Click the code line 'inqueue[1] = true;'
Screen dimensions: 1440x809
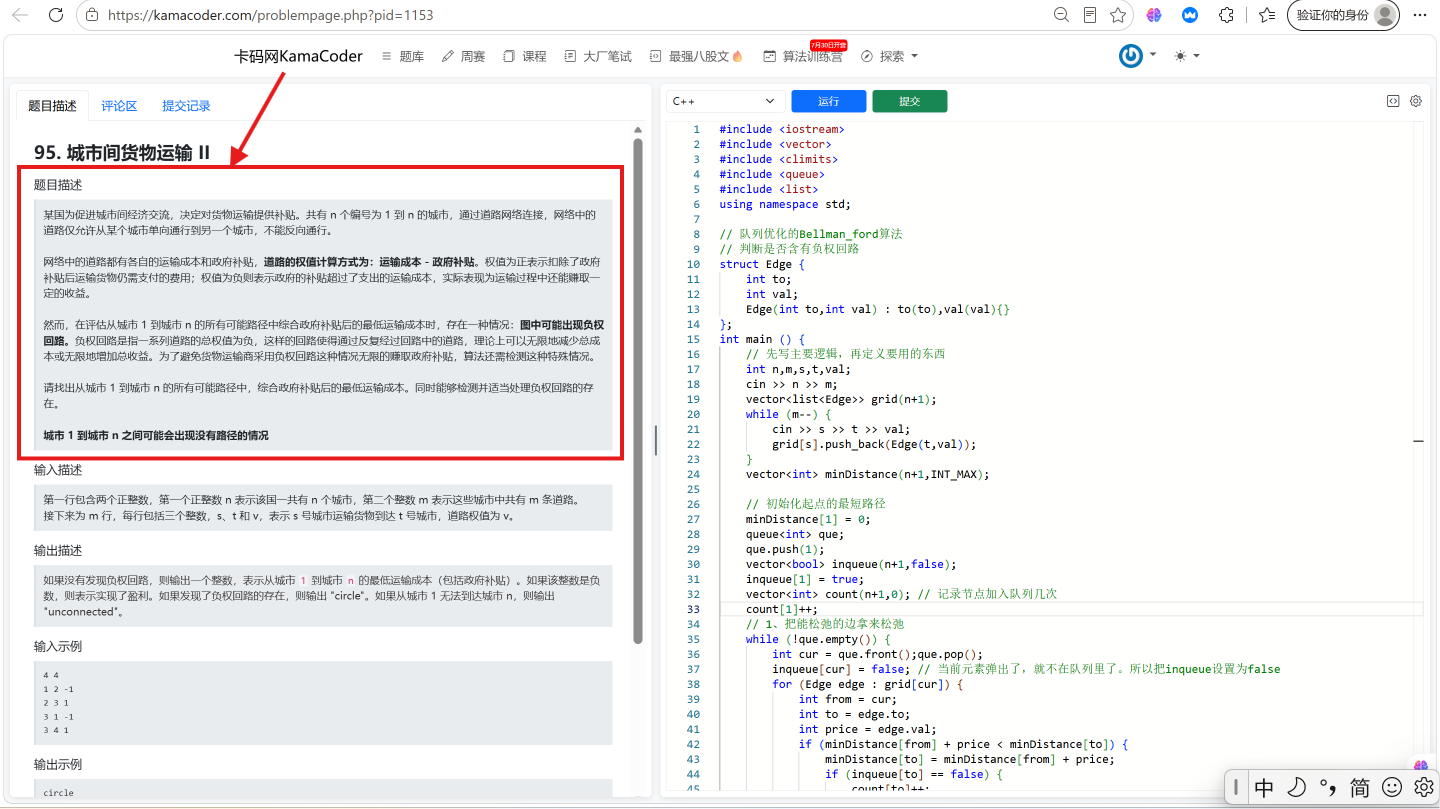point(805,579)
